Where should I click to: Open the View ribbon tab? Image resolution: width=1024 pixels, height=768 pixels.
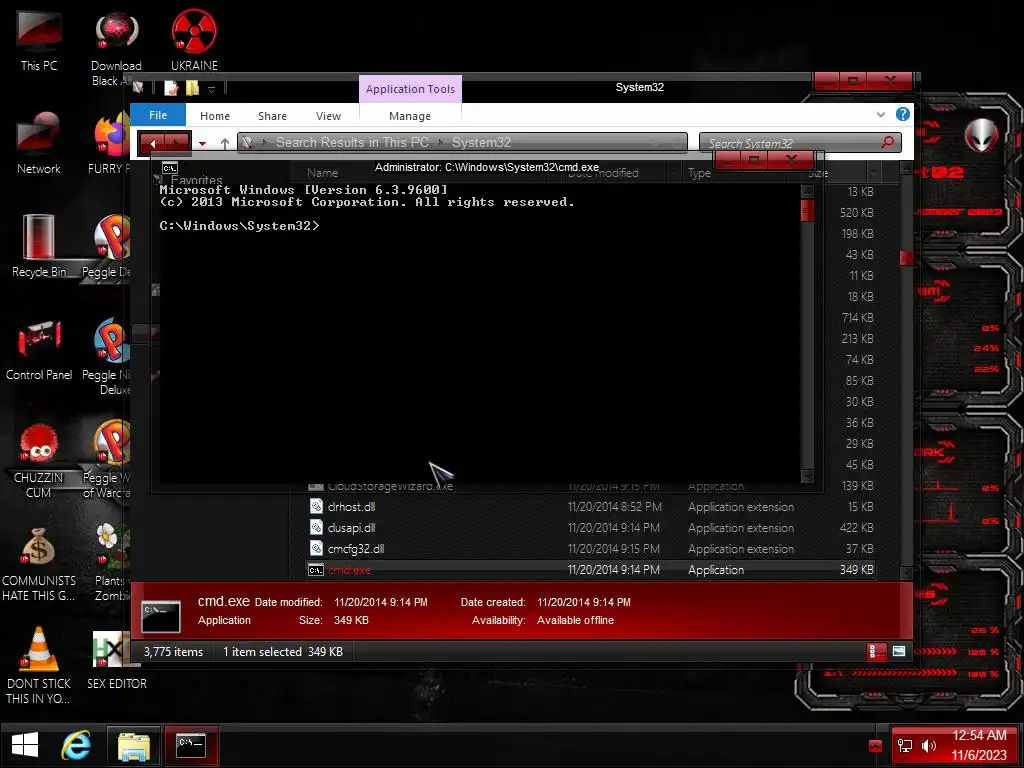(328, 116)
